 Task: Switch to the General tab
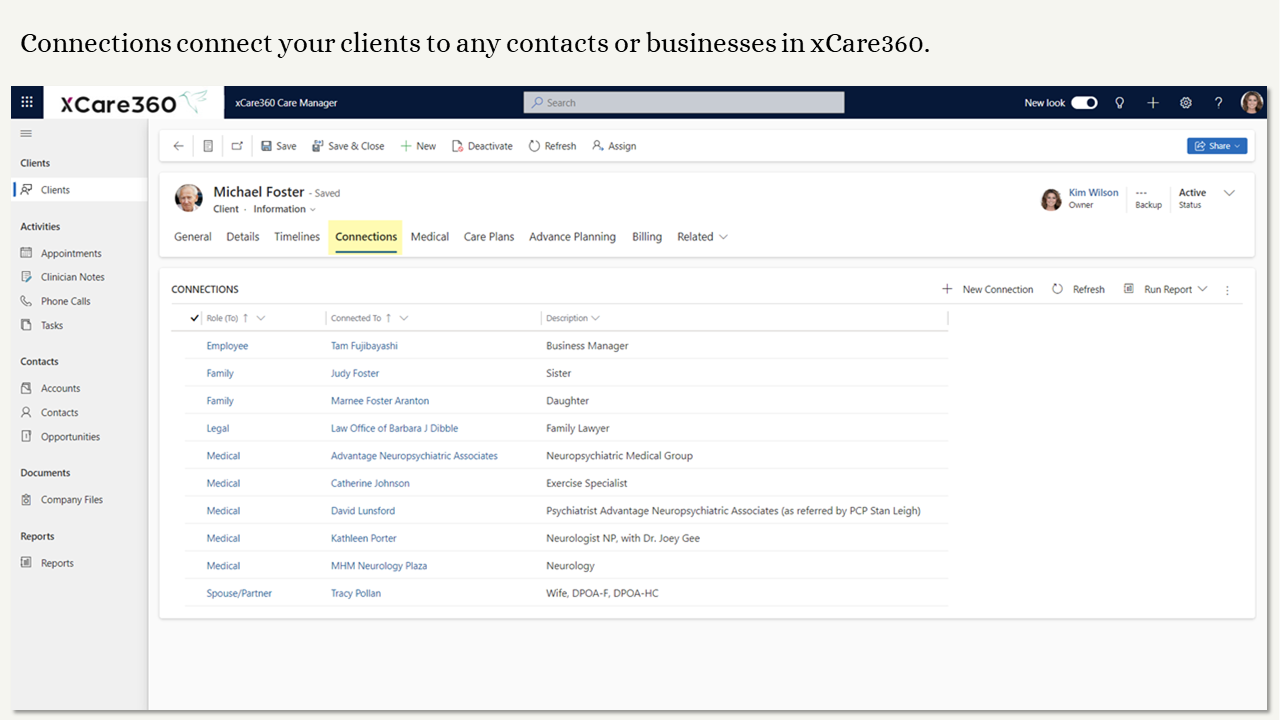(193, 237)
